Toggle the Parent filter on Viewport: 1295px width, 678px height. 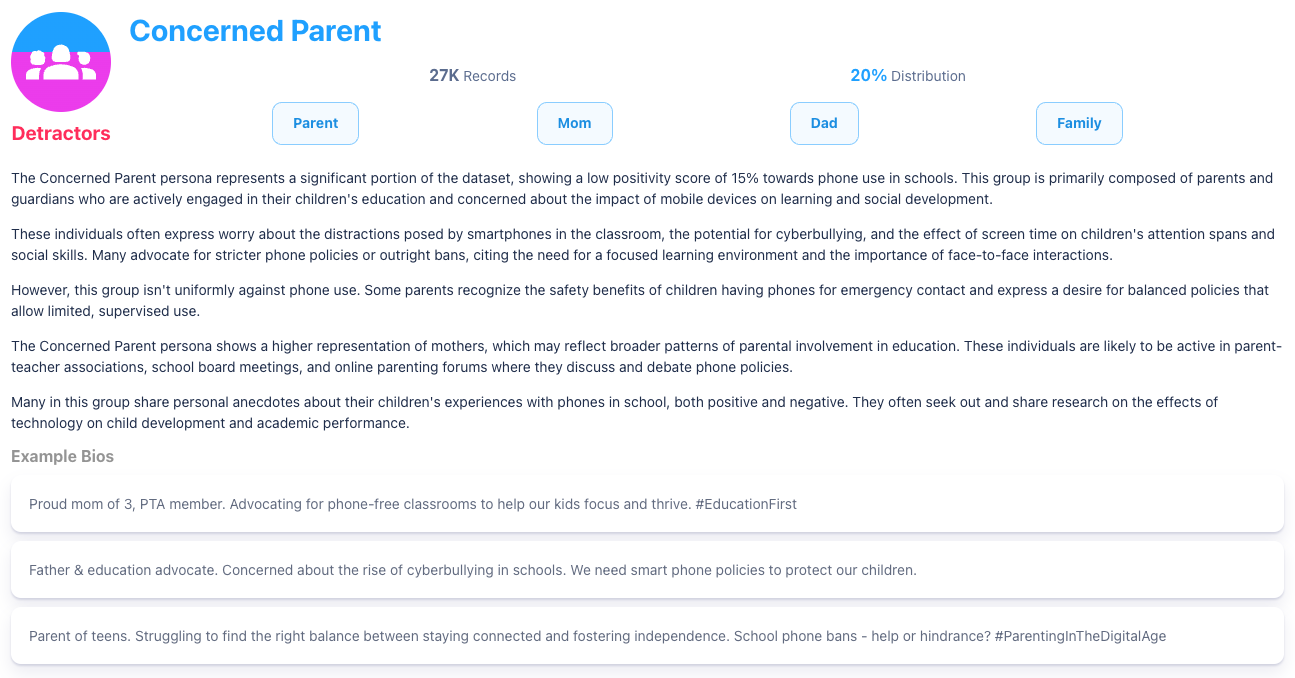[315, 123]
